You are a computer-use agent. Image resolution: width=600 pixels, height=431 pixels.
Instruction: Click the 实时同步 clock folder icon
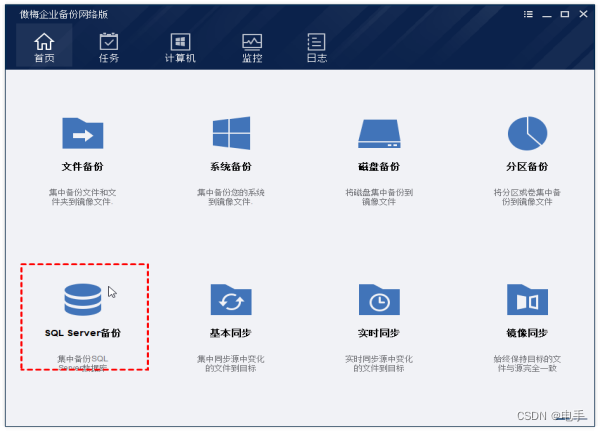[x=379, y=299]
